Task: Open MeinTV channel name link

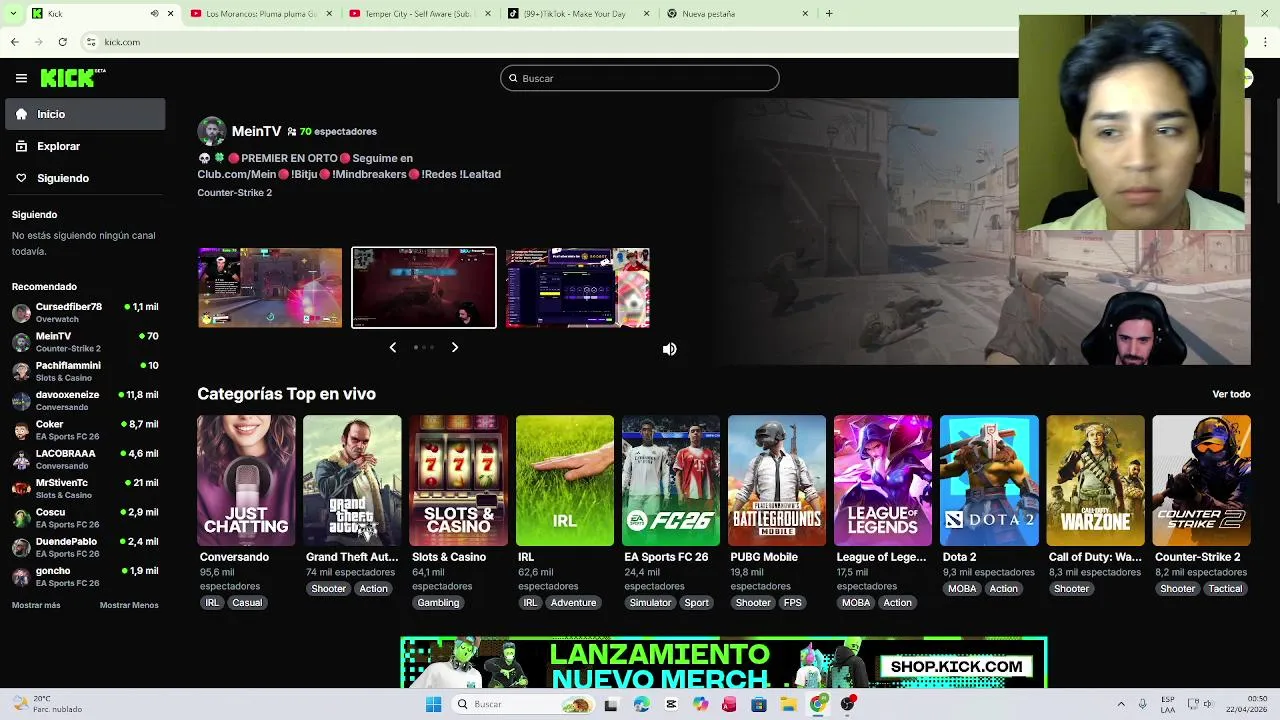Action: point(256,131)
